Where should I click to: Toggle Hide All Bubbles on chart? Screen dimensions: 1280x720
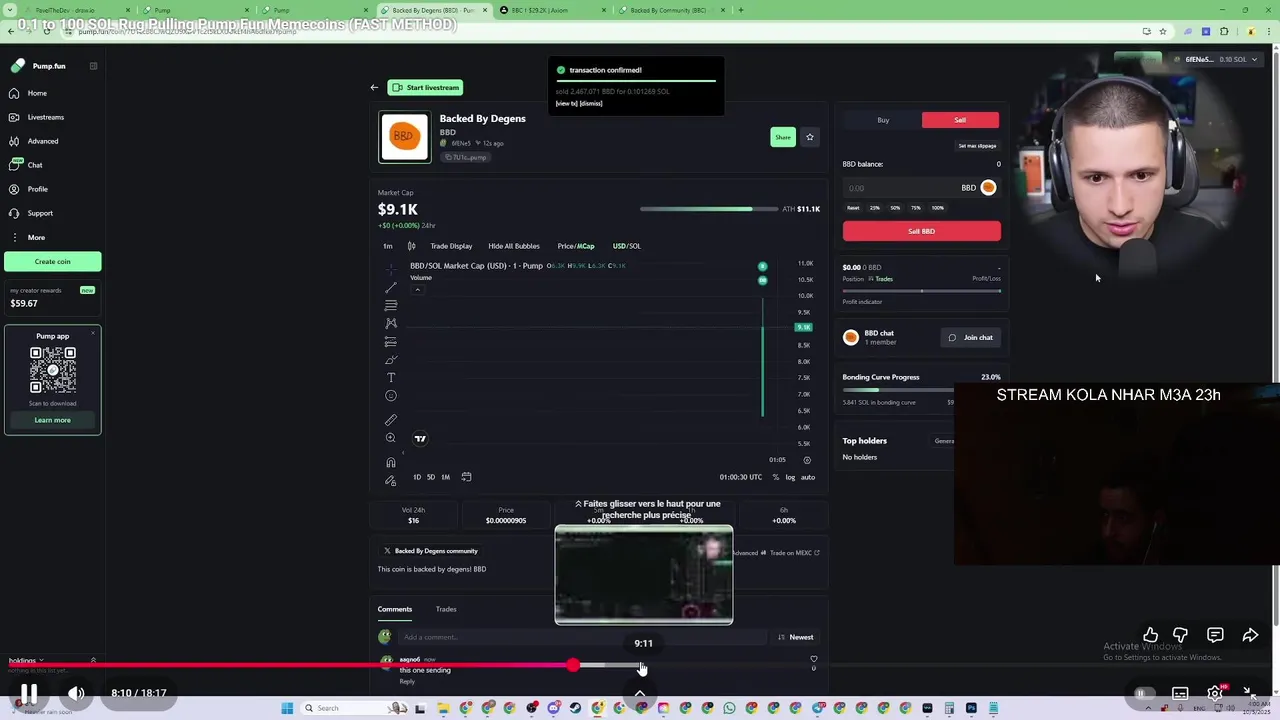[514, 246]
